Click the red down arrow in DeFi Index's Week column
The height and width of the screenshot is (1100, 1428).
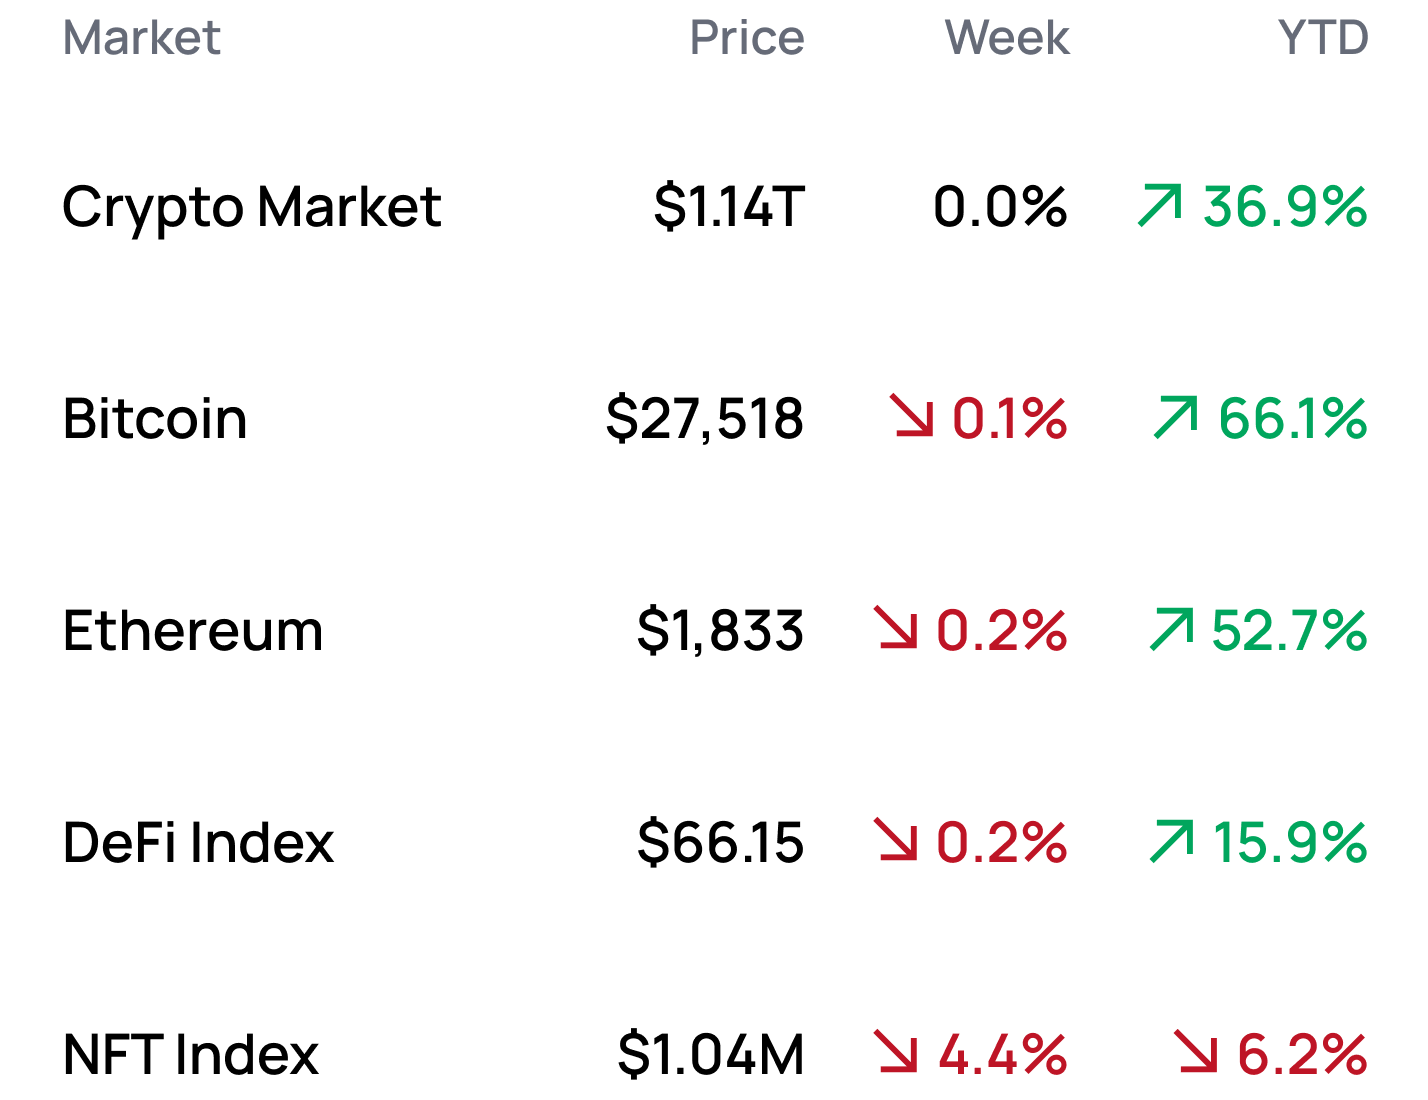pos(896,840)
